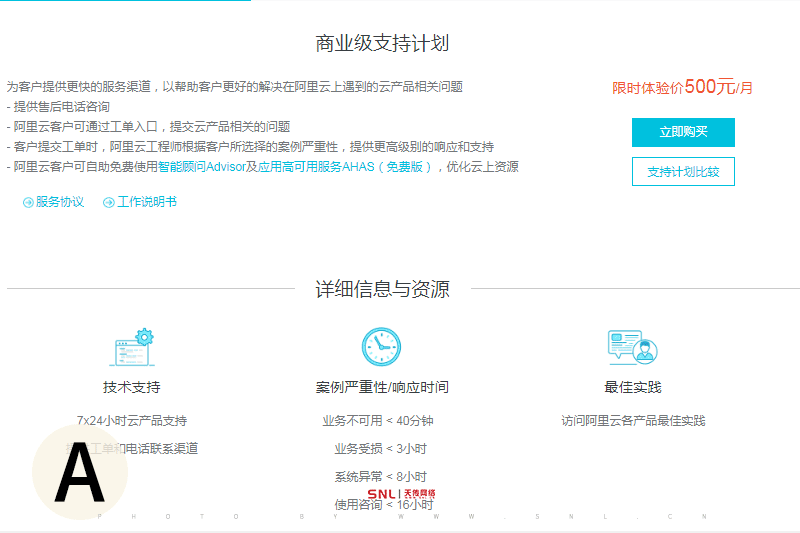Click the line 提供售后电话咨询
Viewport: 800px width, 533px height.
[58, 107]
